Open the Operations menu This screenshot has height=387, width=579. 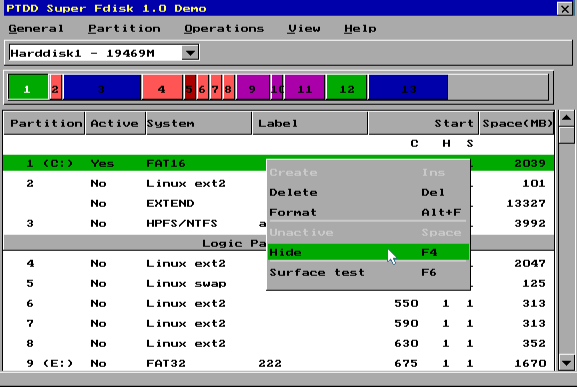point(224,29)
